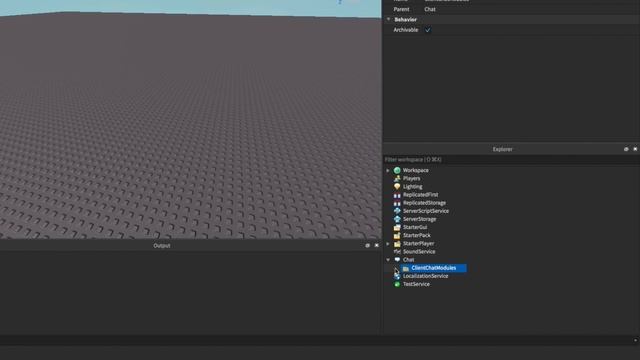Select ClientChatModules in Explorer
This screenshot has width=640, height=360.
[433, 268]
